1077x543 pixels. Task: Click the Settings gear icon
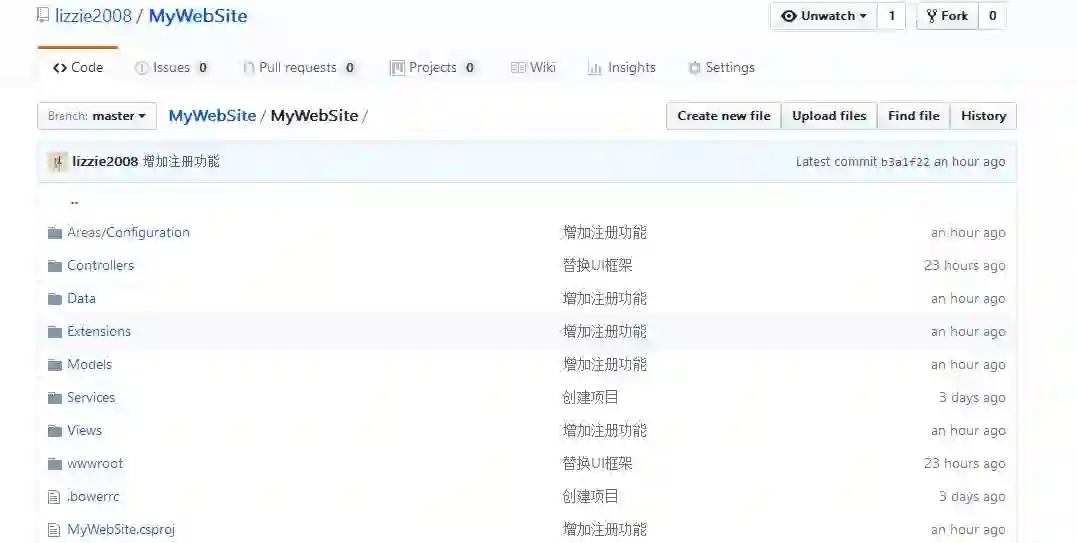coord(694,68)
